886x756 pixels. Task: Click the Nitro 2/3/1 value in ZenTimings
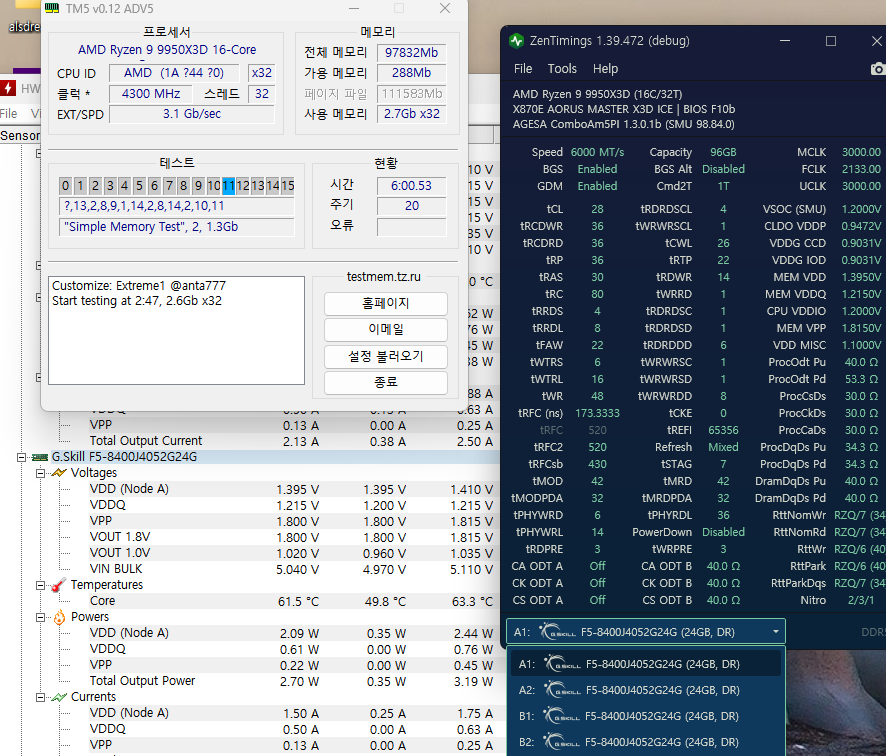(861, 600)
